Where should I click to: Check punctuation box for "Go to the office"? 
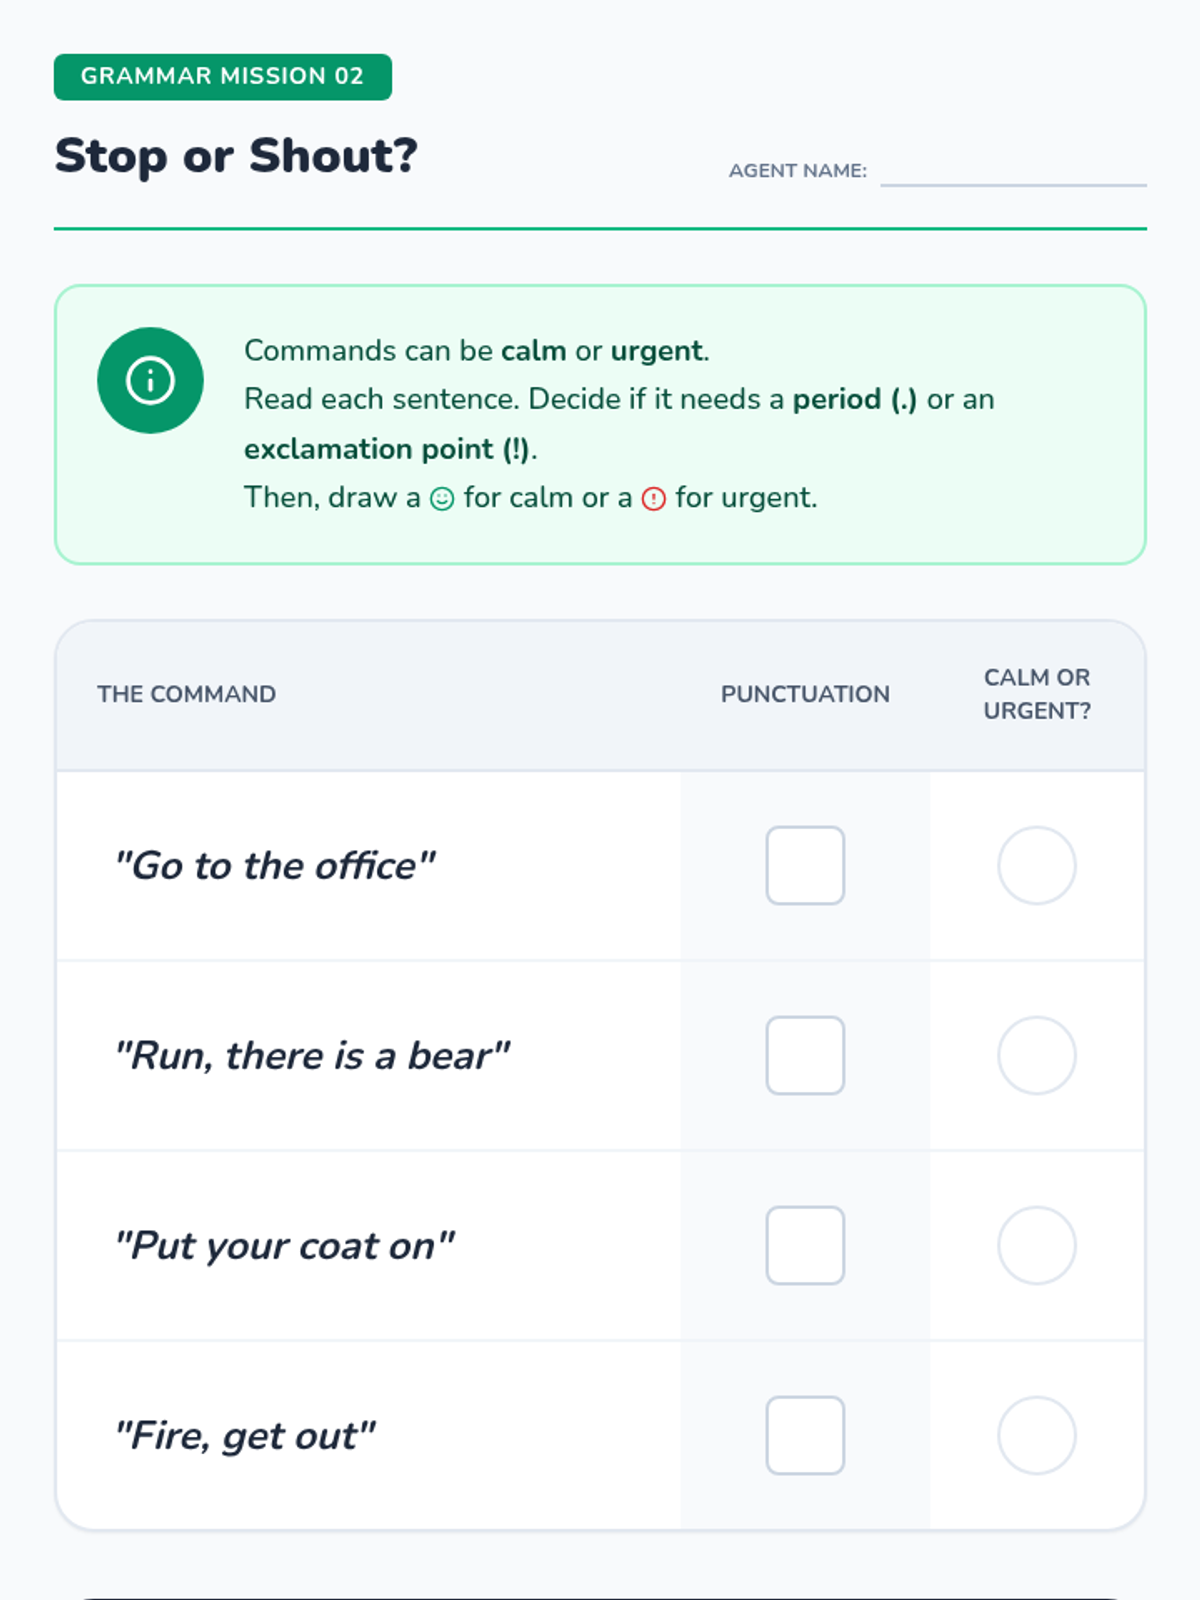805,865
